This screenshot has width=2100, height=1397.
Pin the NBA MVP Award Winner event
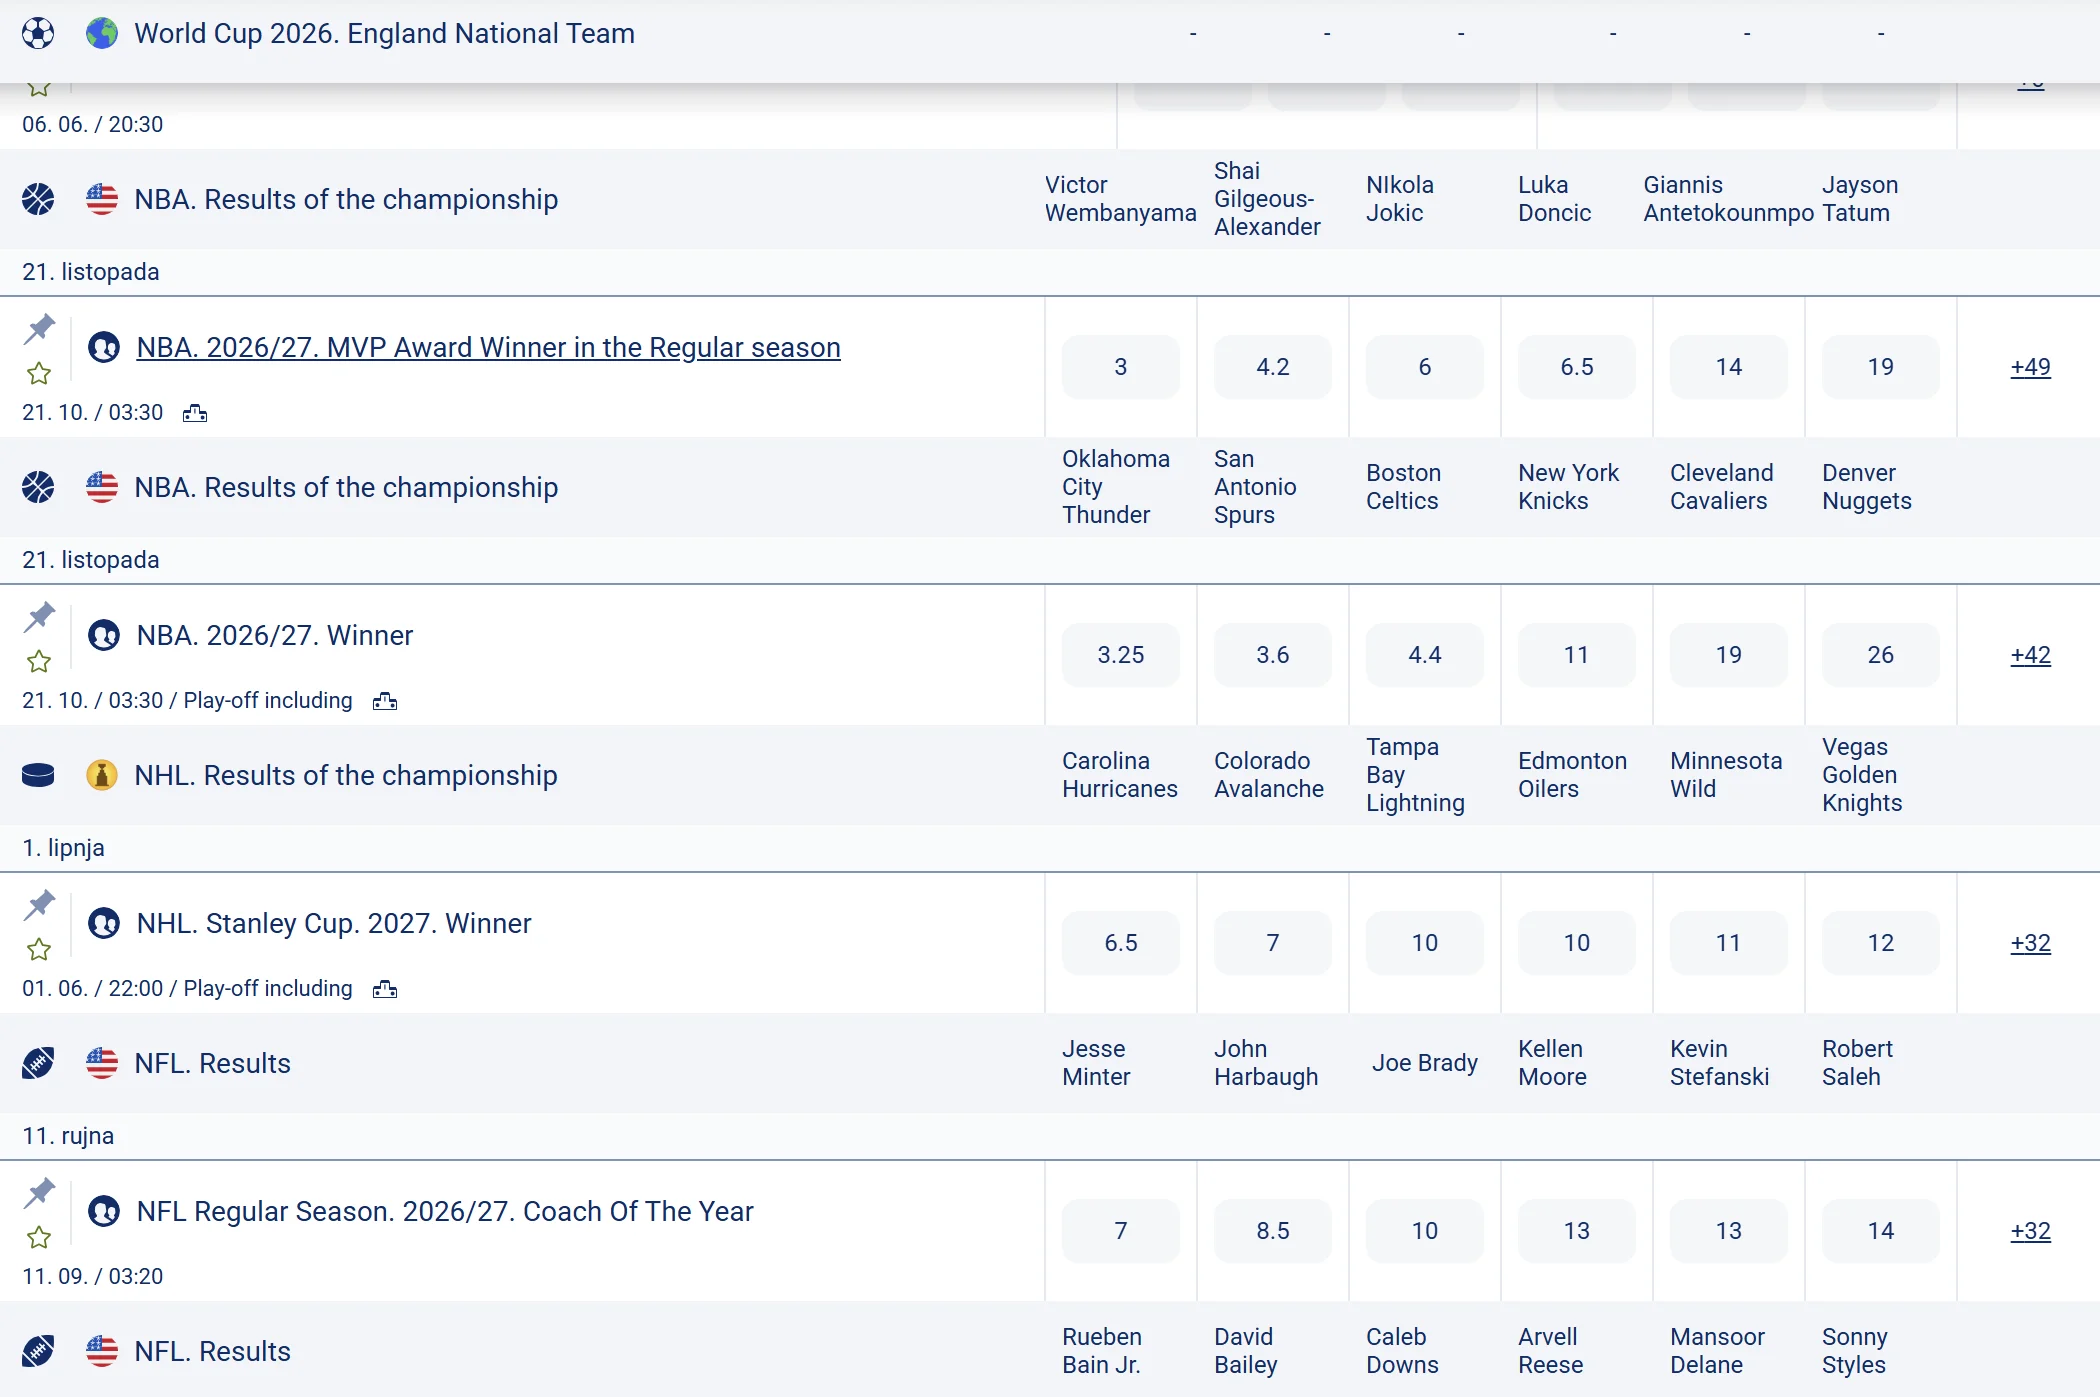click(40, 328)
